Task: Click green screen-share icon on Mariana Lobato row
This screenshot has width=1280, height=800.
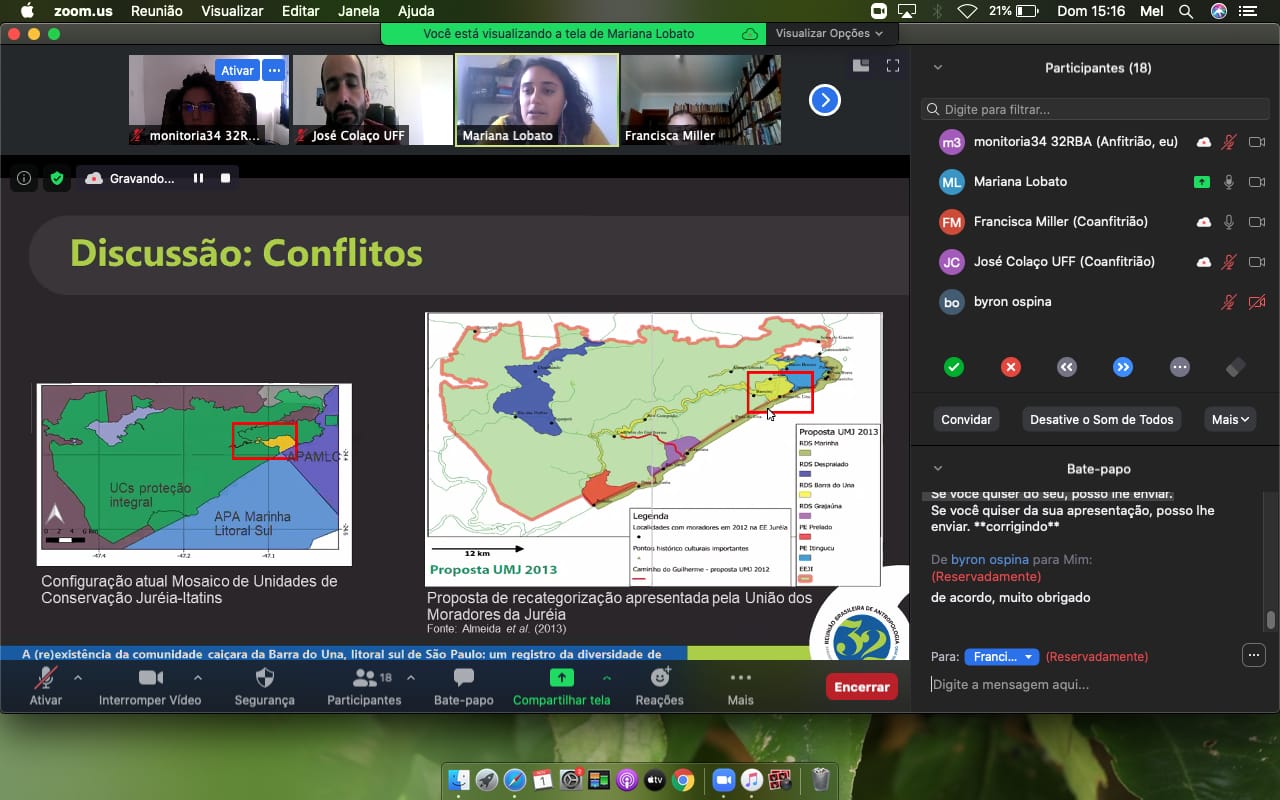Action: point(1202,182)
